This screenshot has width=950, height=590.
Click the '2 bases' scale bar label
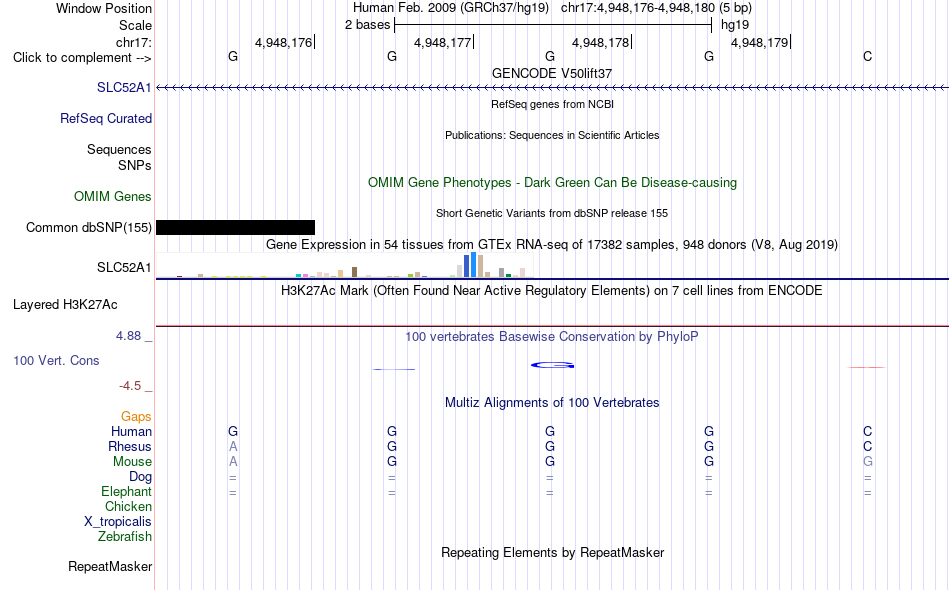click(368, 25)
